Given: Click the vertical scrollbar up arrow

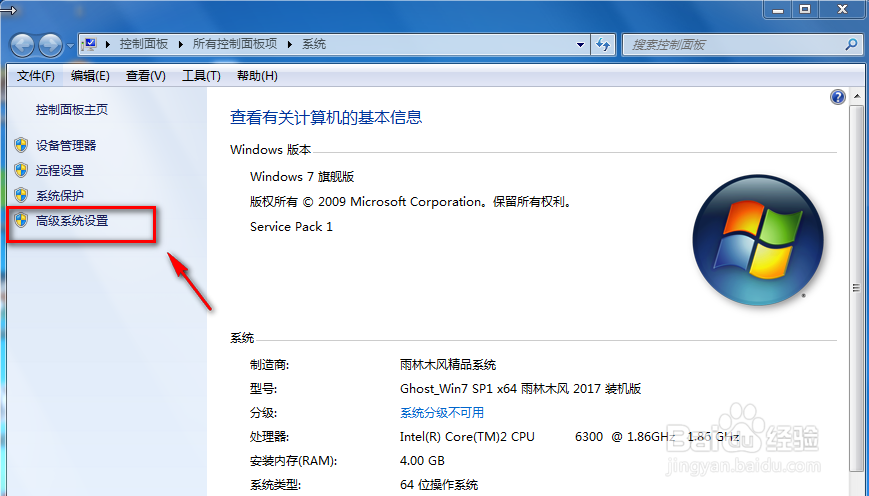Looking at the screenshot, I should 857,96.
